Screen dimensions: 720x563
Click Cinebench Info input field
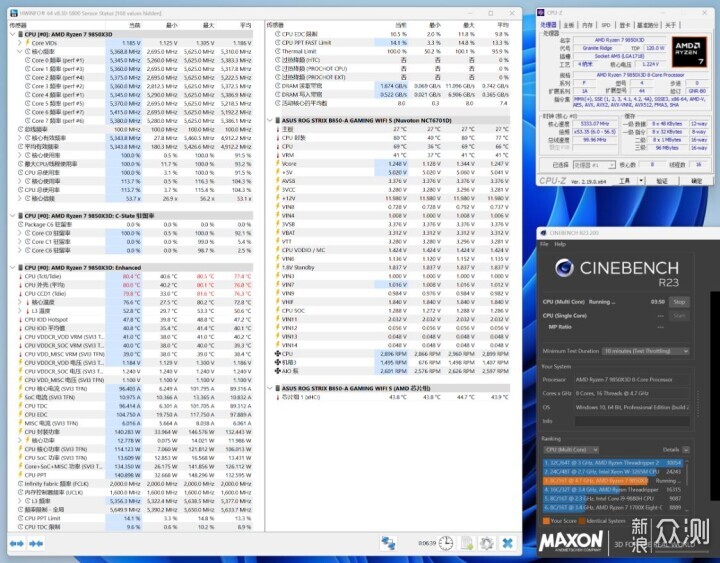(x=632, y=421)
